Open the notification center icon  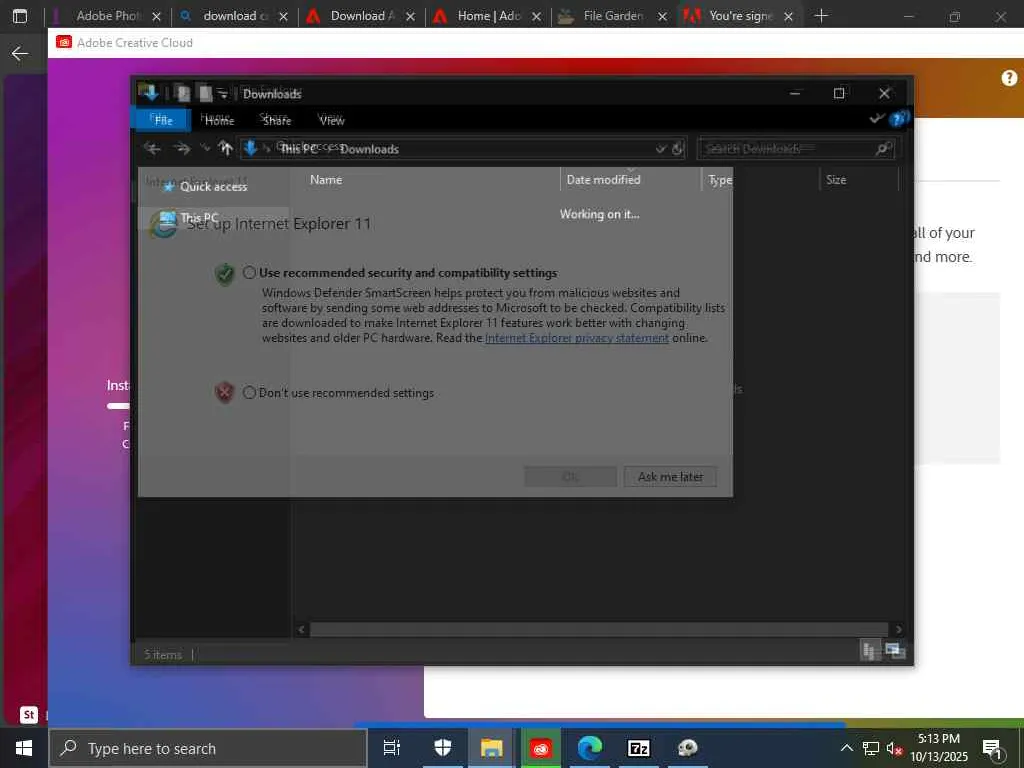click(992, 749)
